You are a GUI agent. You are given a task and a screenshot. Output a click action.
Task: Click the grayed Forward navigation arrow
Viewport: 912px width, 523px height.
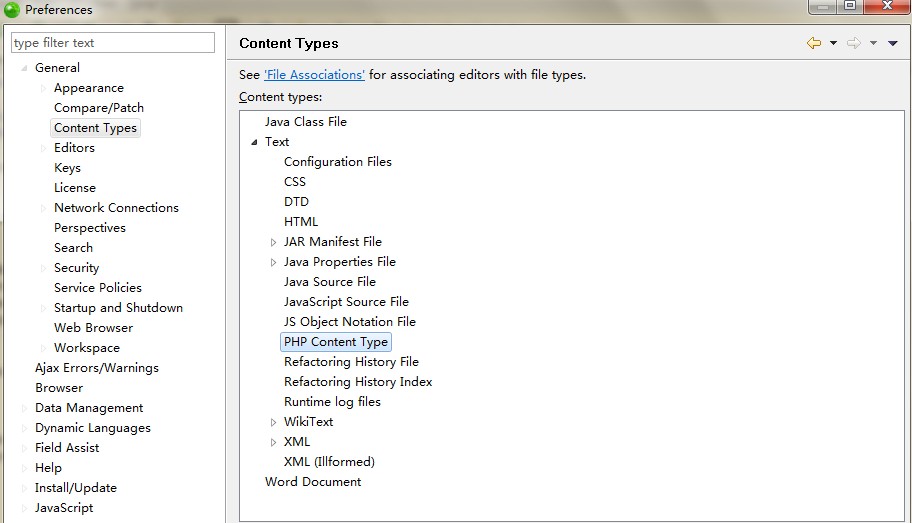tap(854, 43)
